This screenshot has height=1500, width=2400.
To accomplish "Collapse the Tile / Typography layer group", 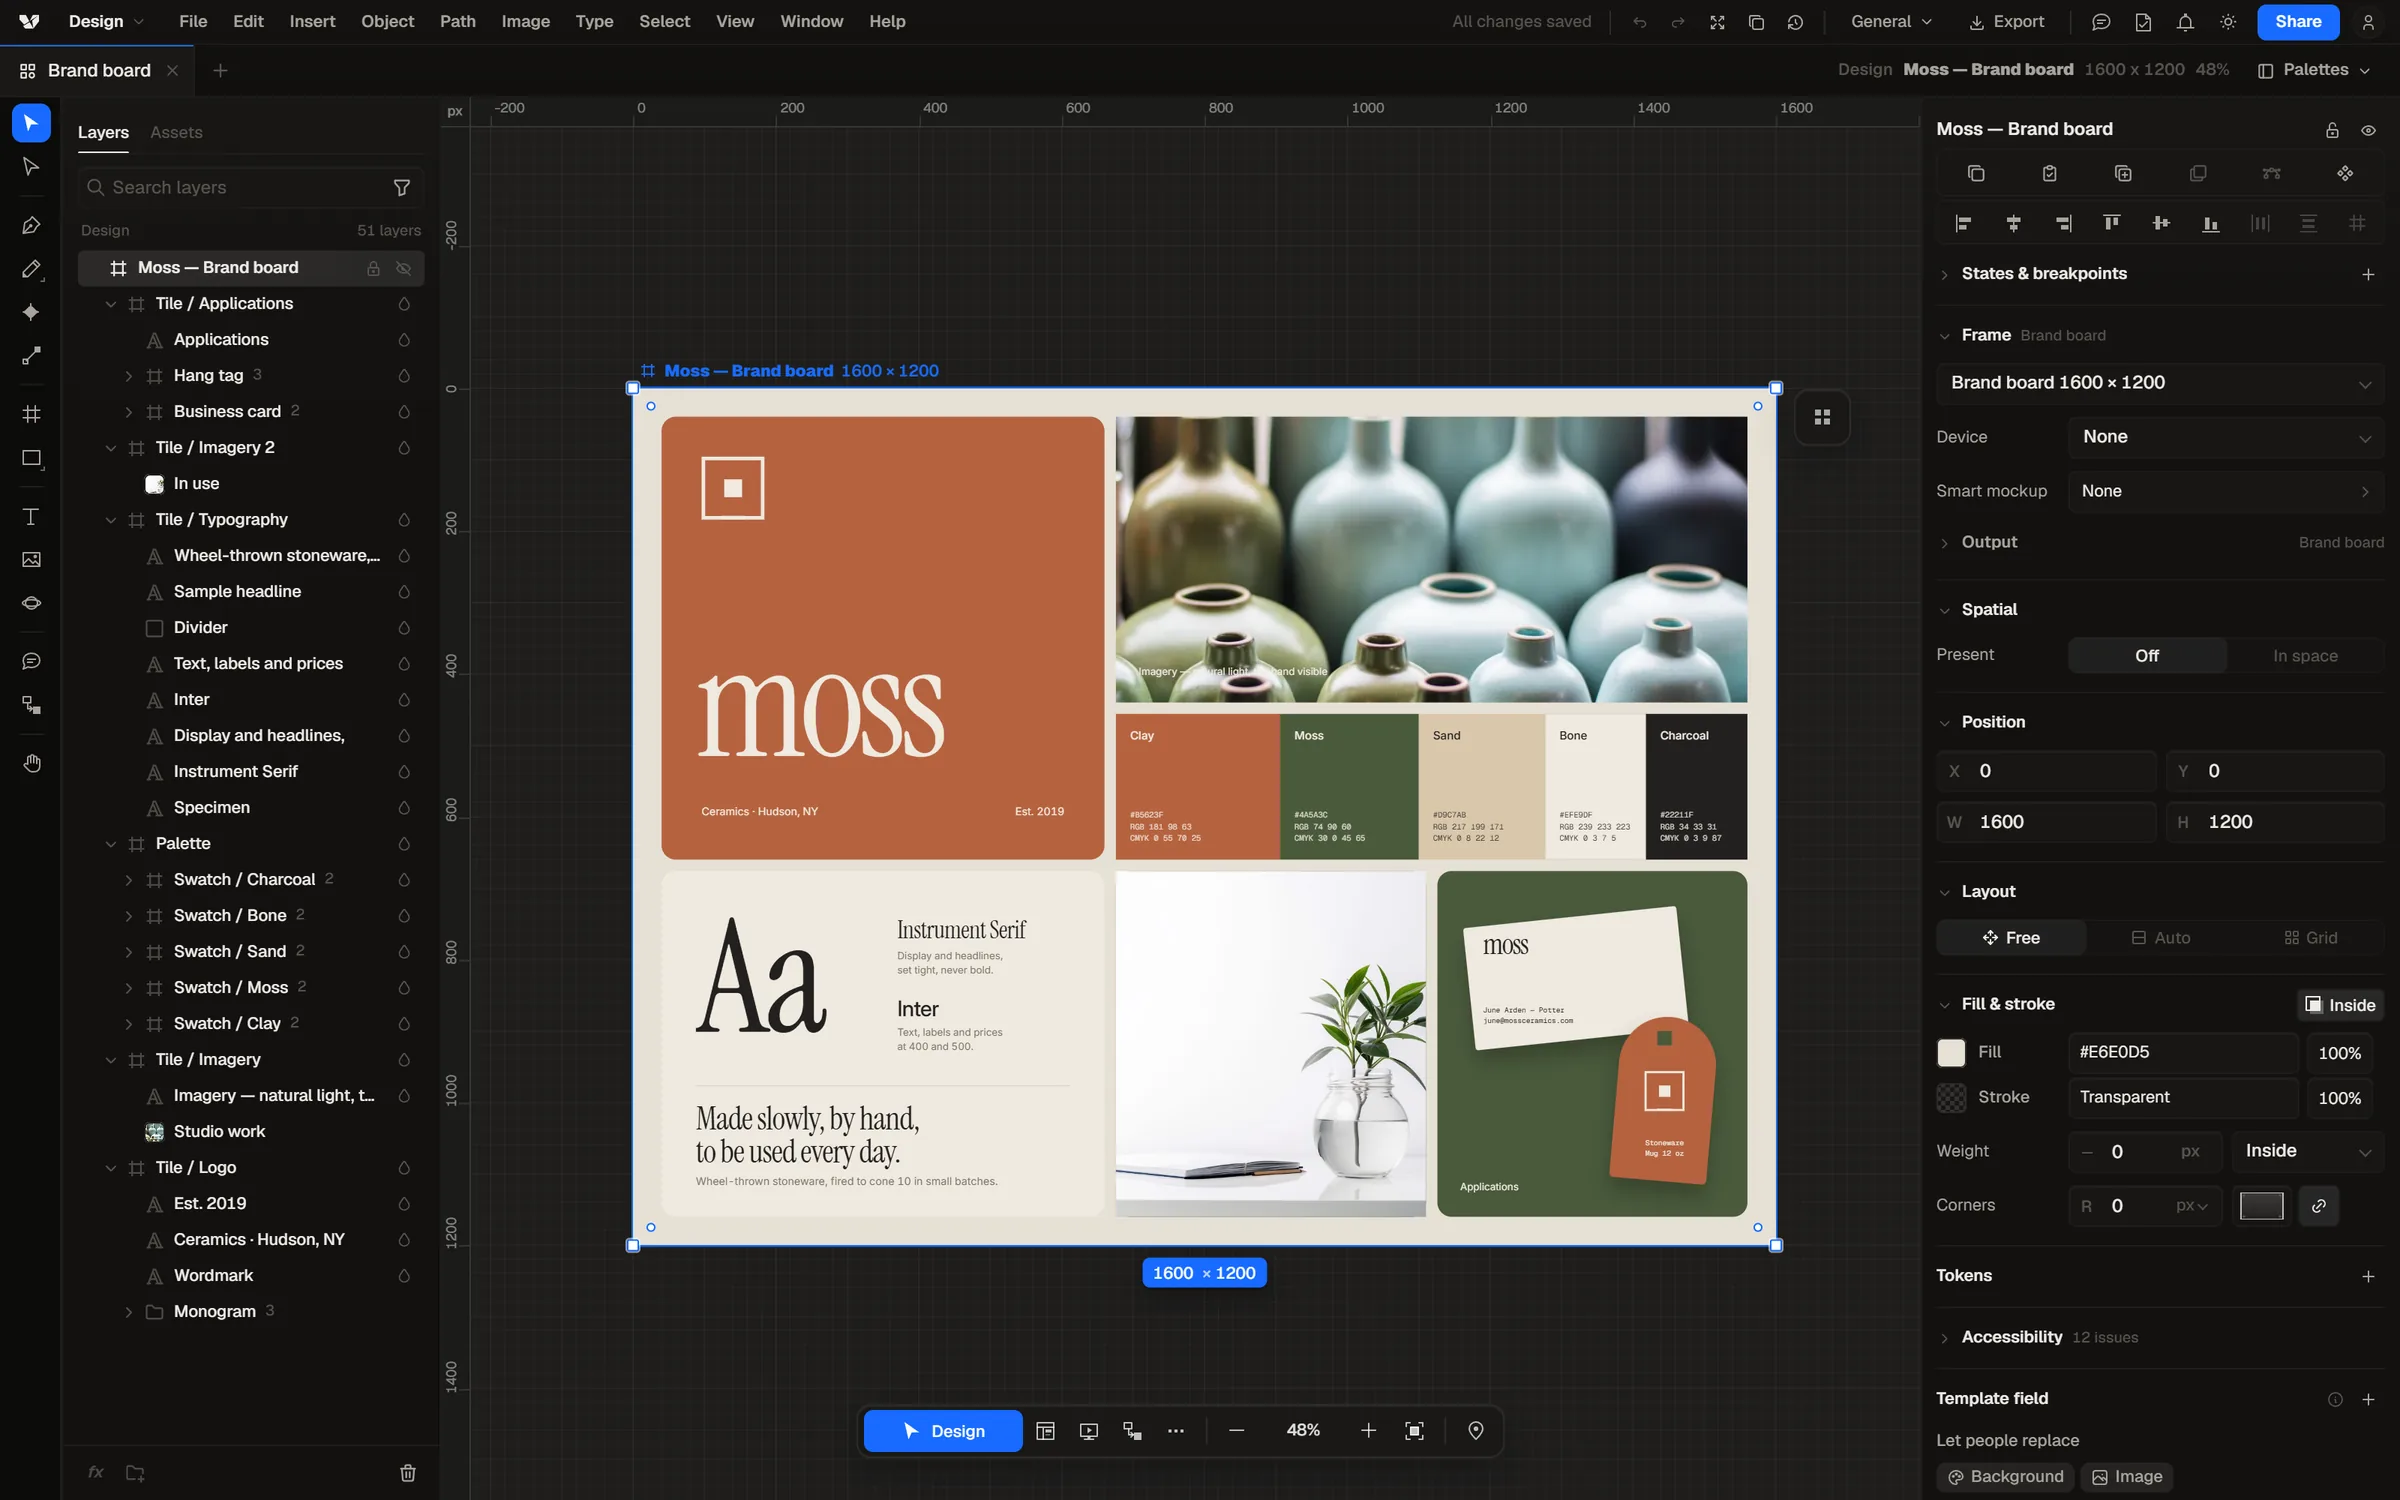I will pyautogui.click(x=111, y=520).
